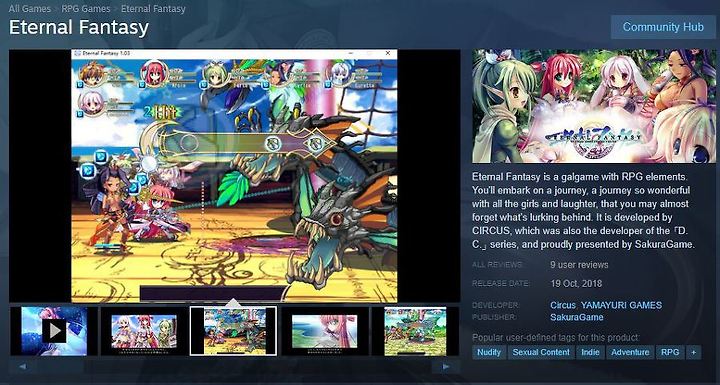The image size is (720, 385).
Task: Click the pink-haired character portrait on second row
Action: pos(90,103)
